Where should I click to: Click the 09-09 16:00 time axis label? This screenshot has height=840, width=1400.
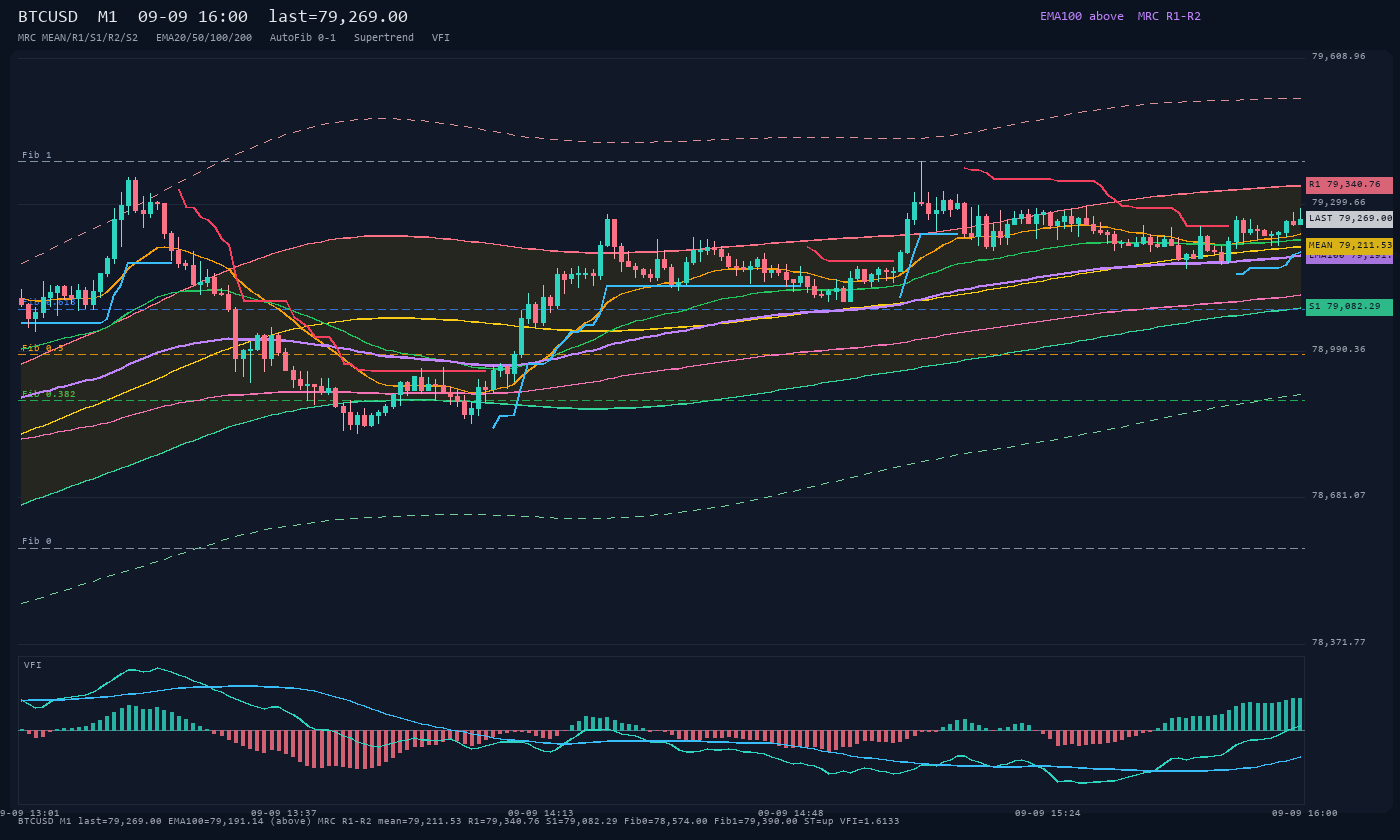pos(1305,814)
